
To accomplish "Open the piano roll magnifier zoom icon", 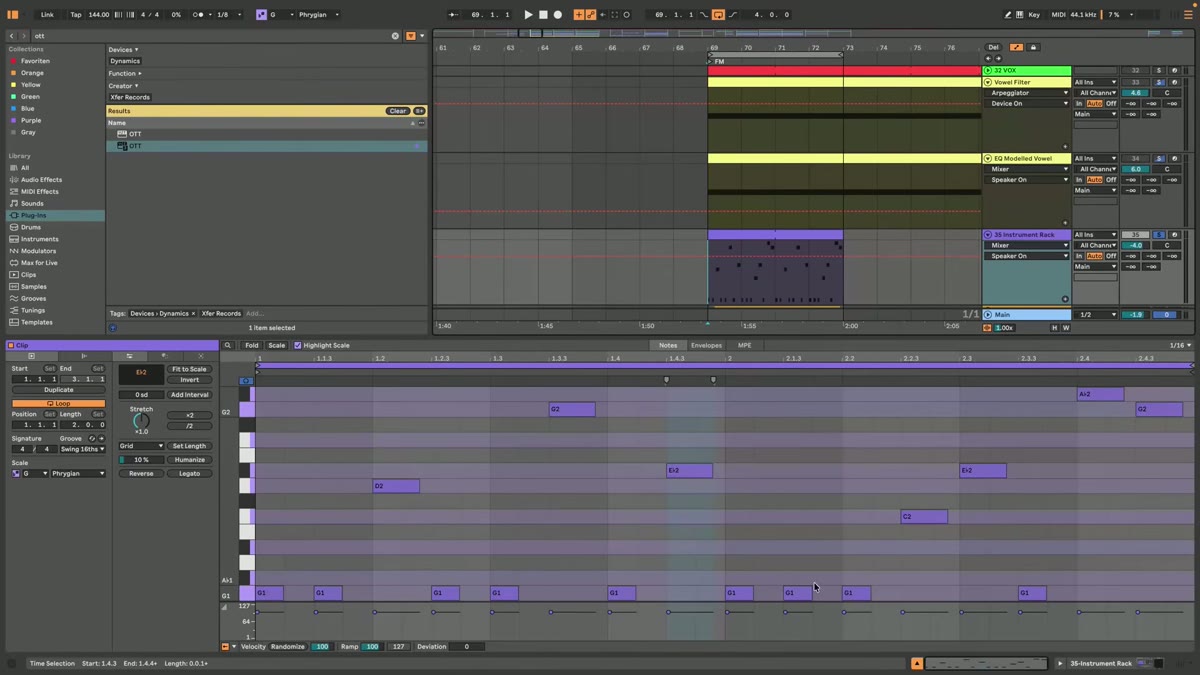I will coord(228,345).
